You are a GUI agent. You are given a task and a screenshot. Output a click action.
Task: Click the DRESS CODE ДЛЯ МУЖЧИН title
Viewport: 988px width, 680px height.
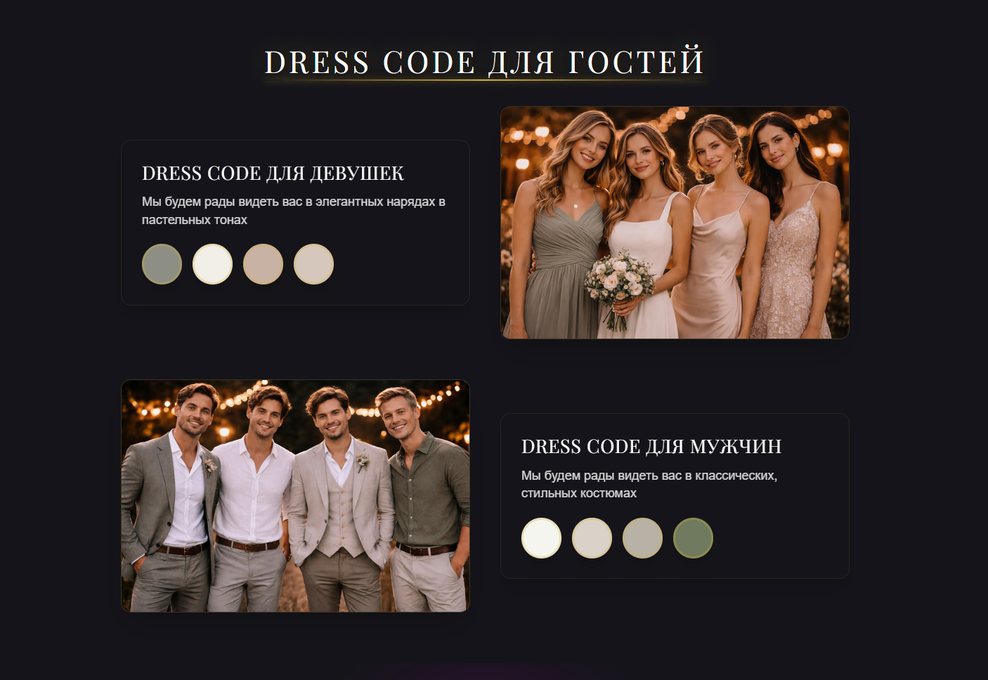pyautogui.click(x=652, y=446)
